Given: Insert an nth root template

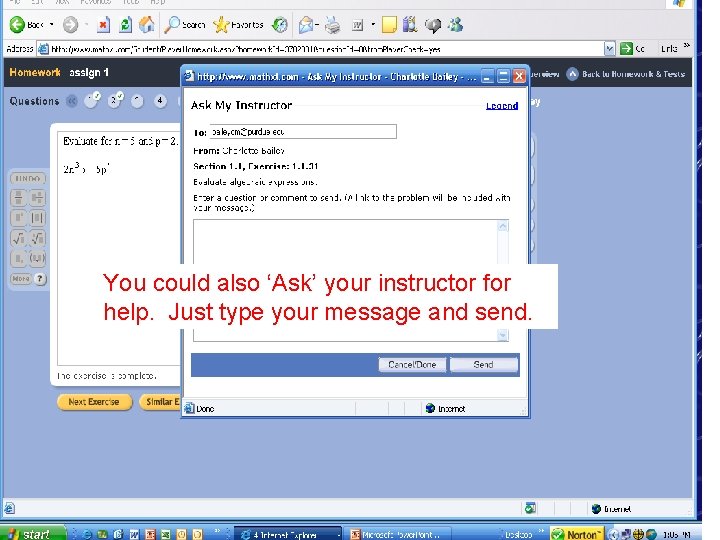Looking at the screenshot, I should pyautogui.click(x=38, y=238).
